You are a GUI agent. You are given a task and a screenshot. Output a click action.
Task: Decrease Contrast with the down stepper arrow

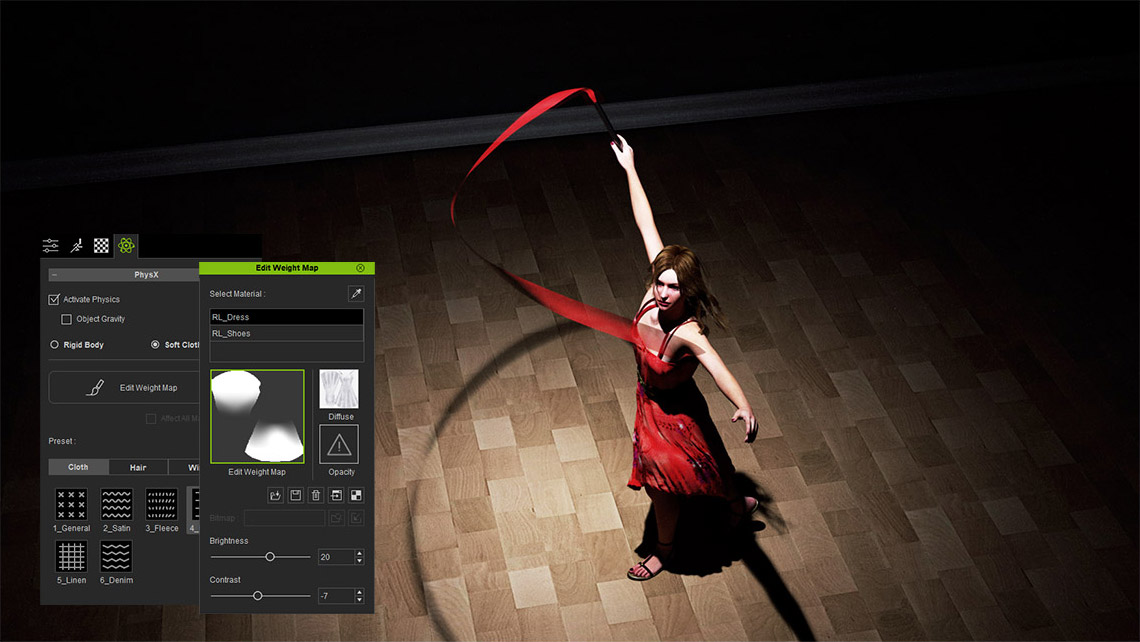[x=359, y=600]
